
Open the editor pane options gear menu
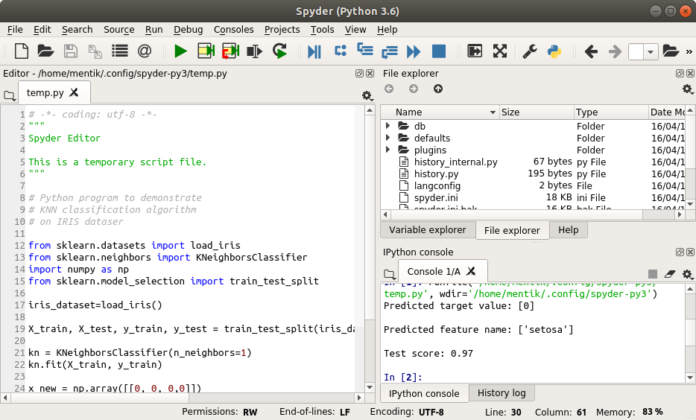point(366,95)
